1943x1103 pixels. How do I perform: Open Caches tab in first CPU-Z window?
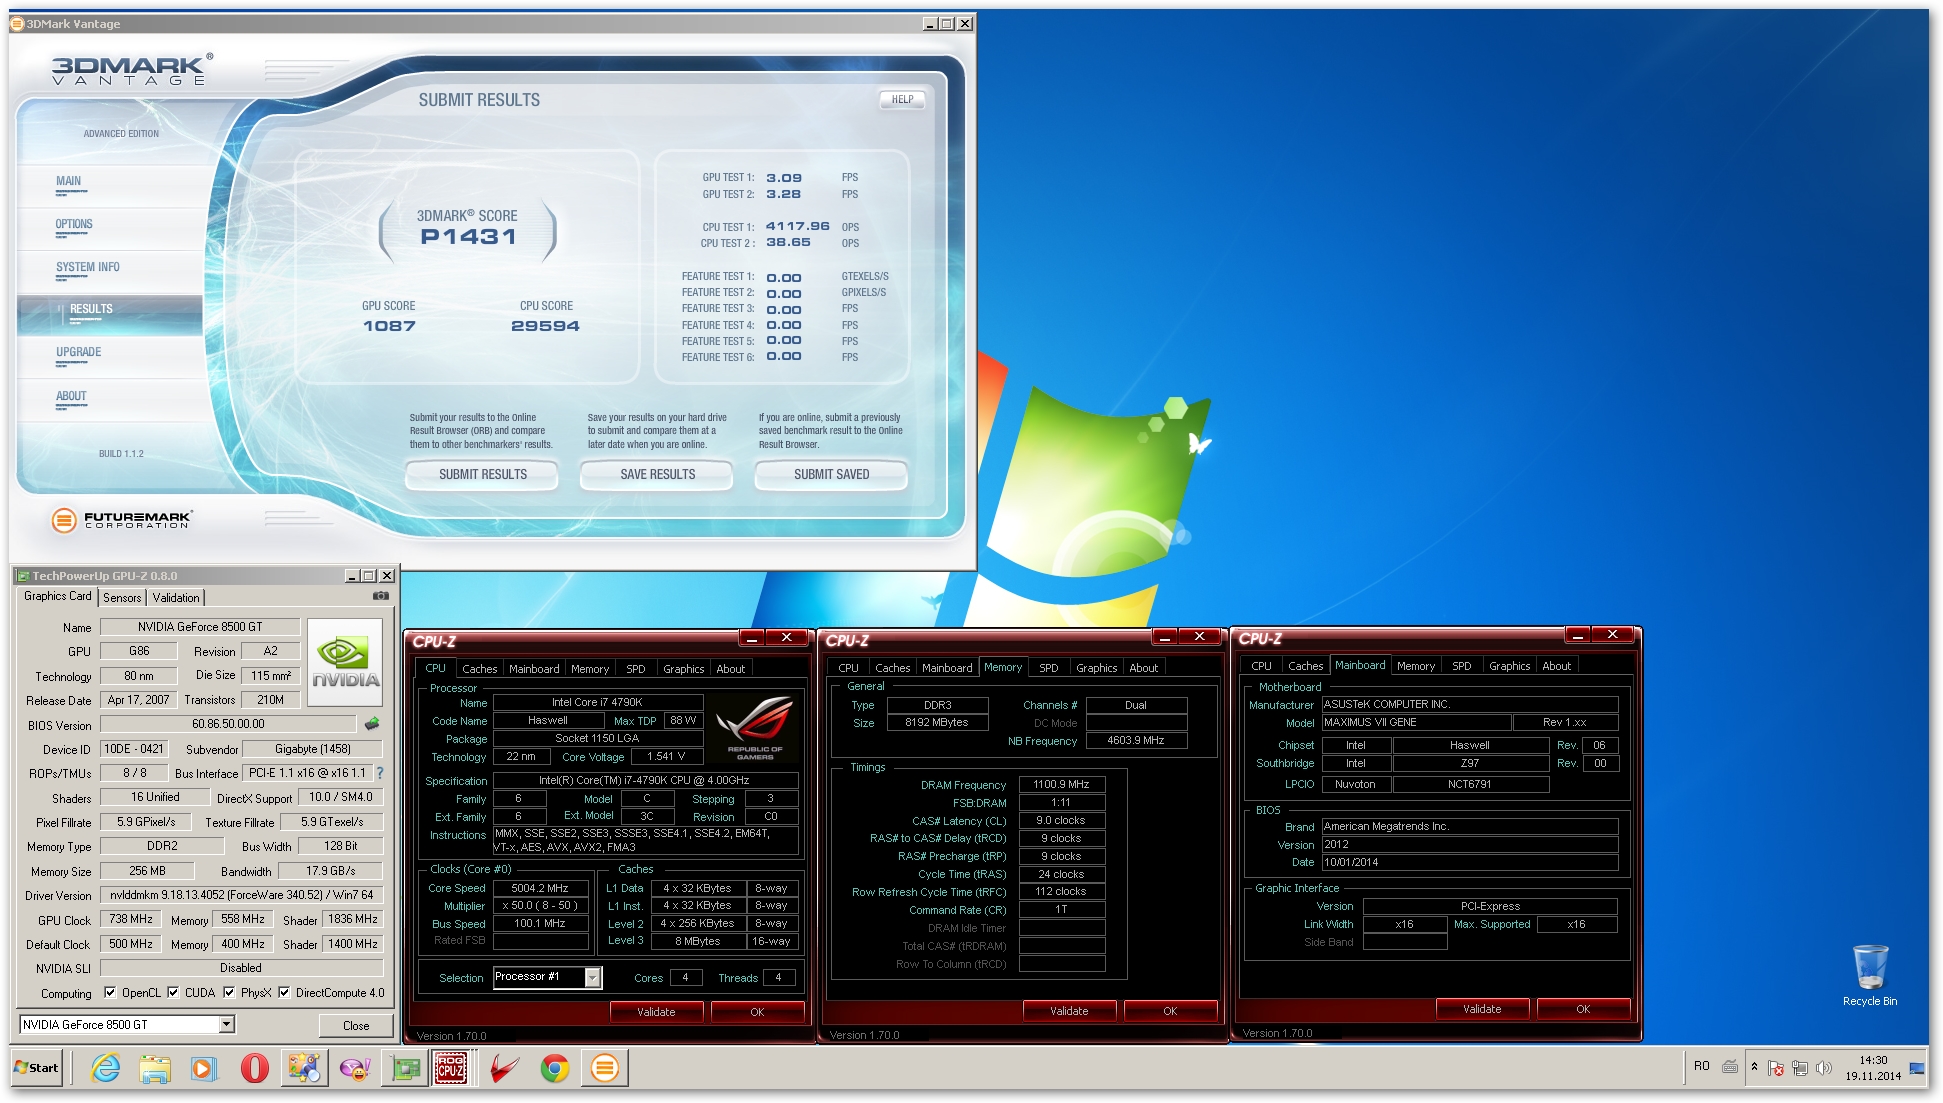click(479, 669)
